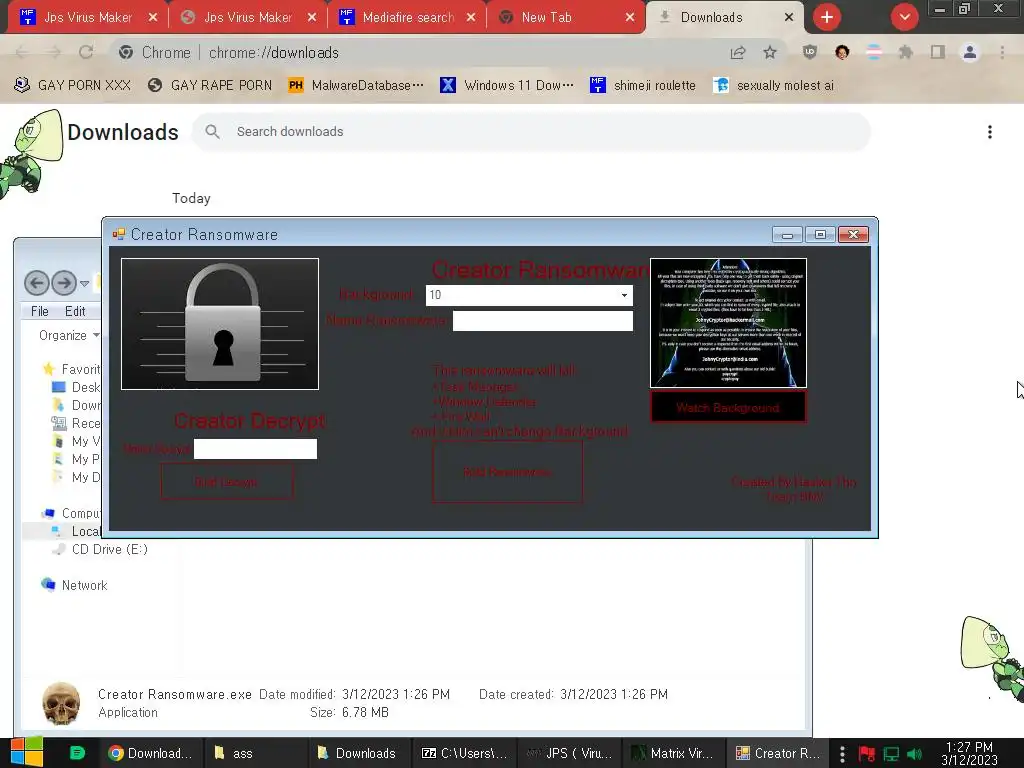The width and height of the screenshot is (1024, 768).
Task: Switch to the second Jps Virus Maker tab
Action: point(248,18)
